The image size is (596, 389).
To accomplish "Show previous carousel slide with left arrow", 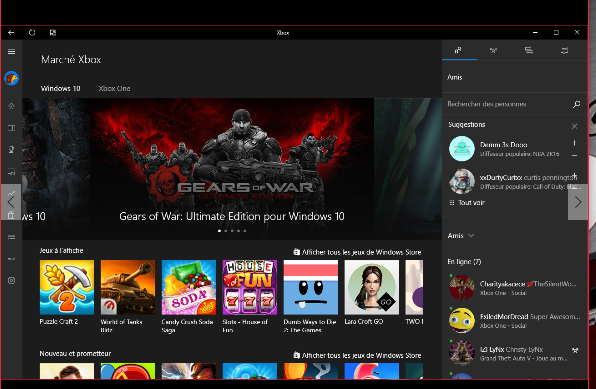I will [x=11, y=202].
